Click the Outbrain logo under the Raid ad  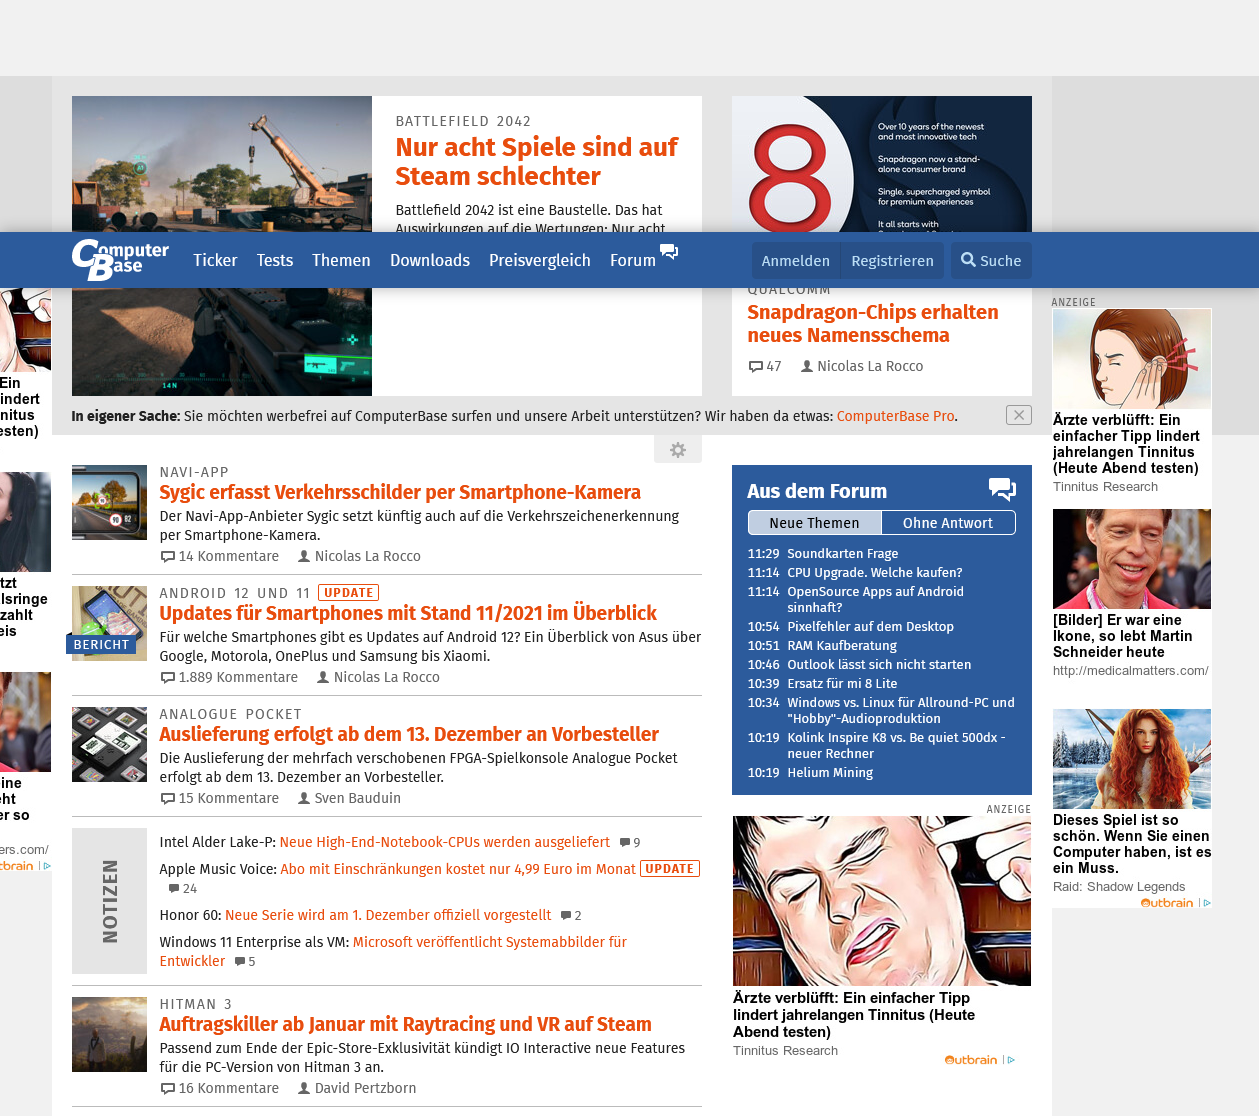pos(1167,903)
